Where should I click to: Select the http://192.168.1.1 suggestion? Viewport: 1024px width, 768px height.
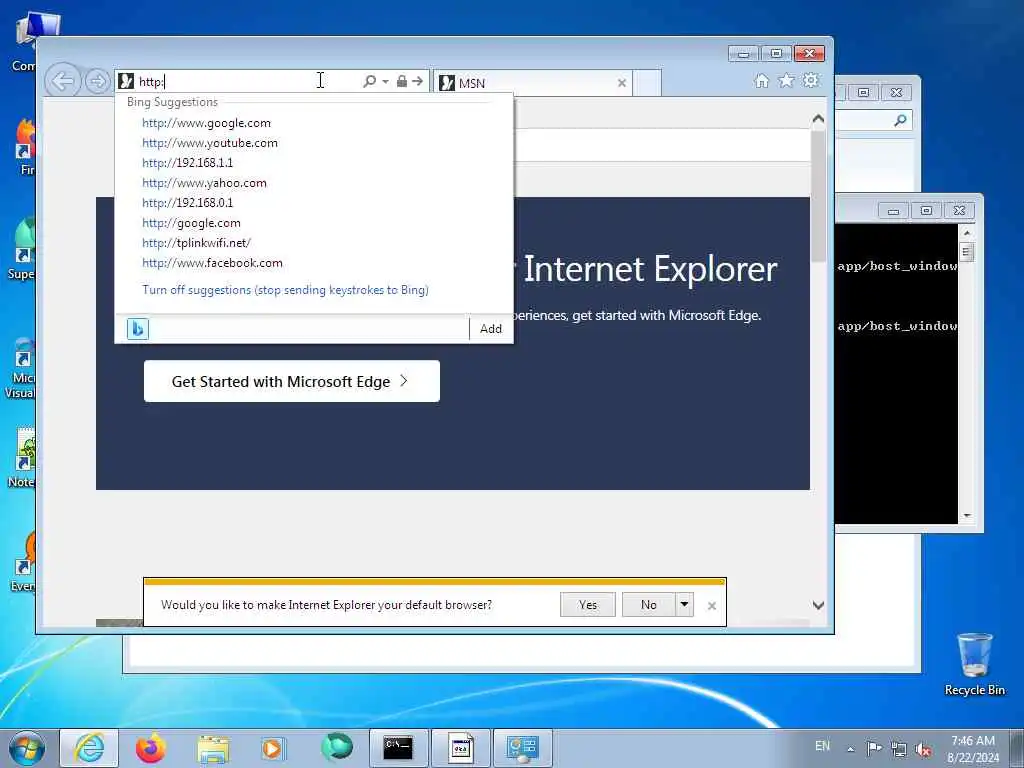[187, 163]
